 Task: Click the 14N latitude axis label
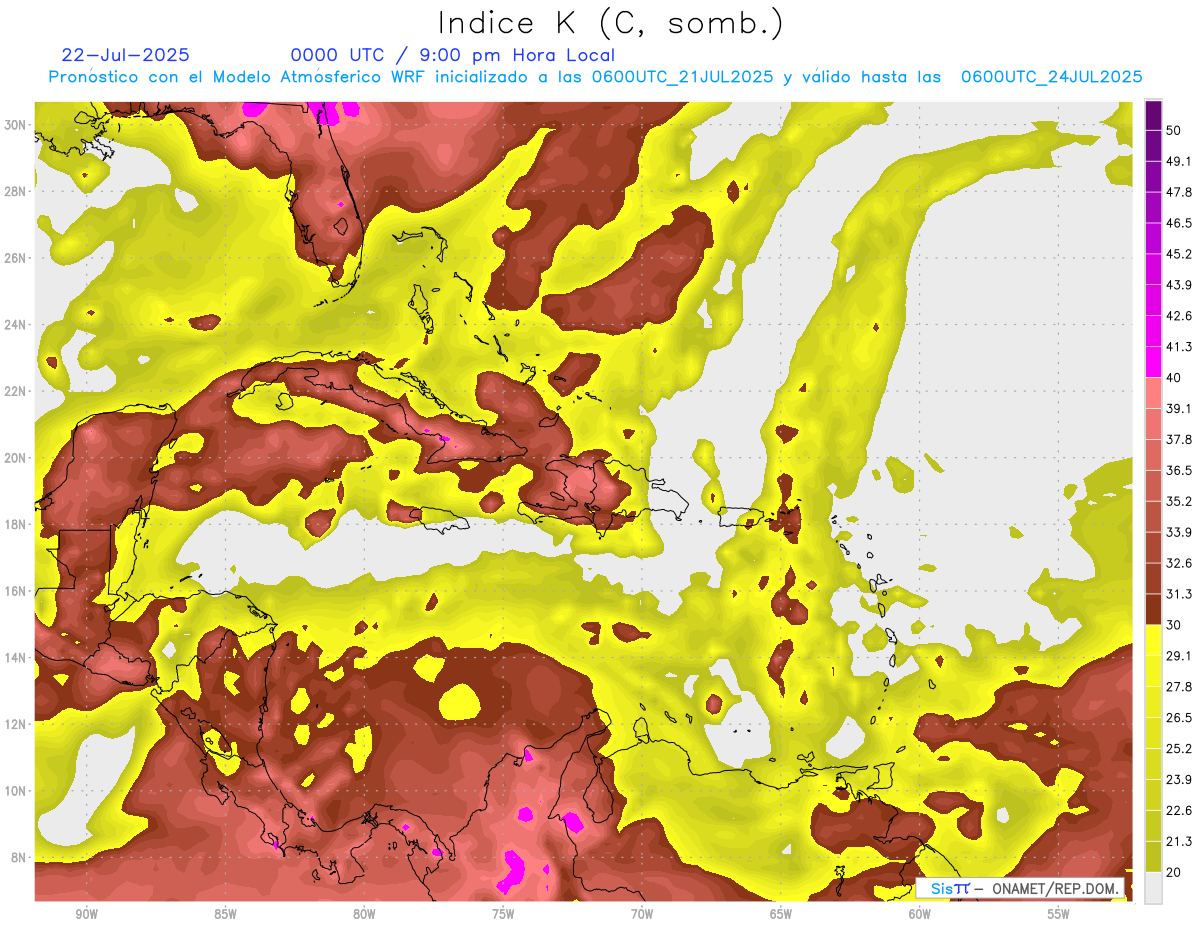(x=17, y=657)
